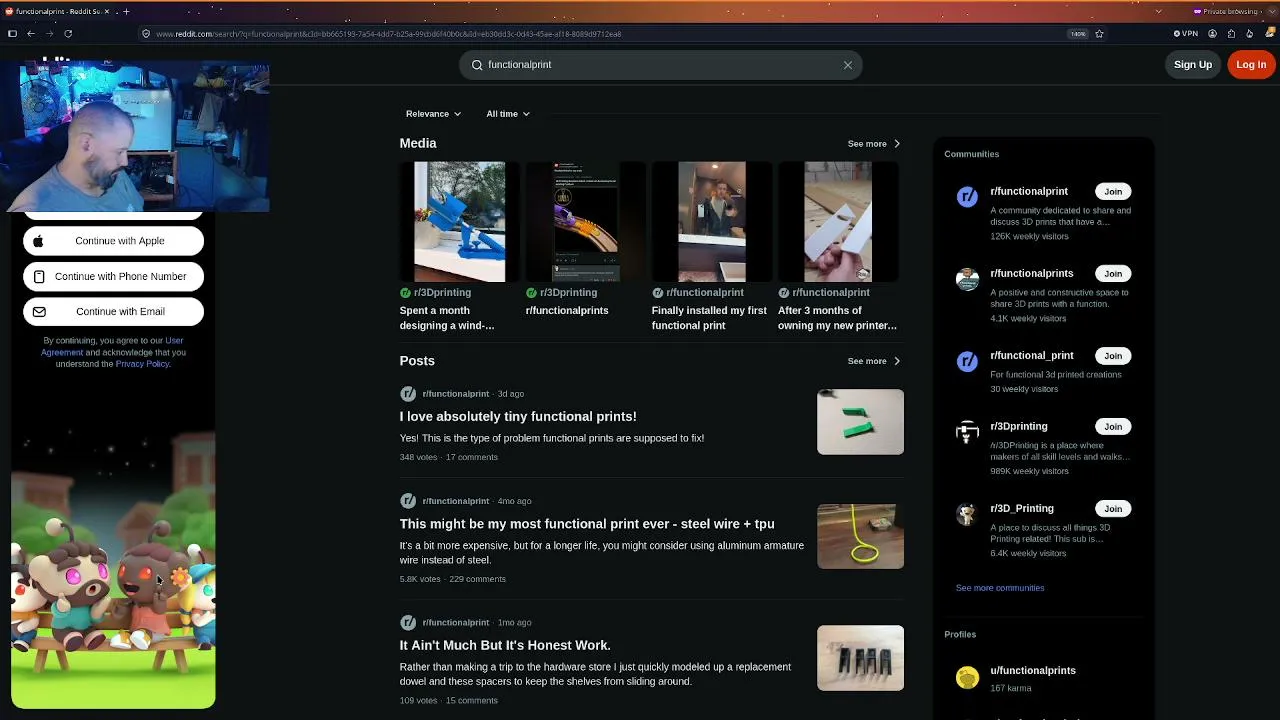
Task: Open a new browser tab with plus icon
Action: point(126,11)
